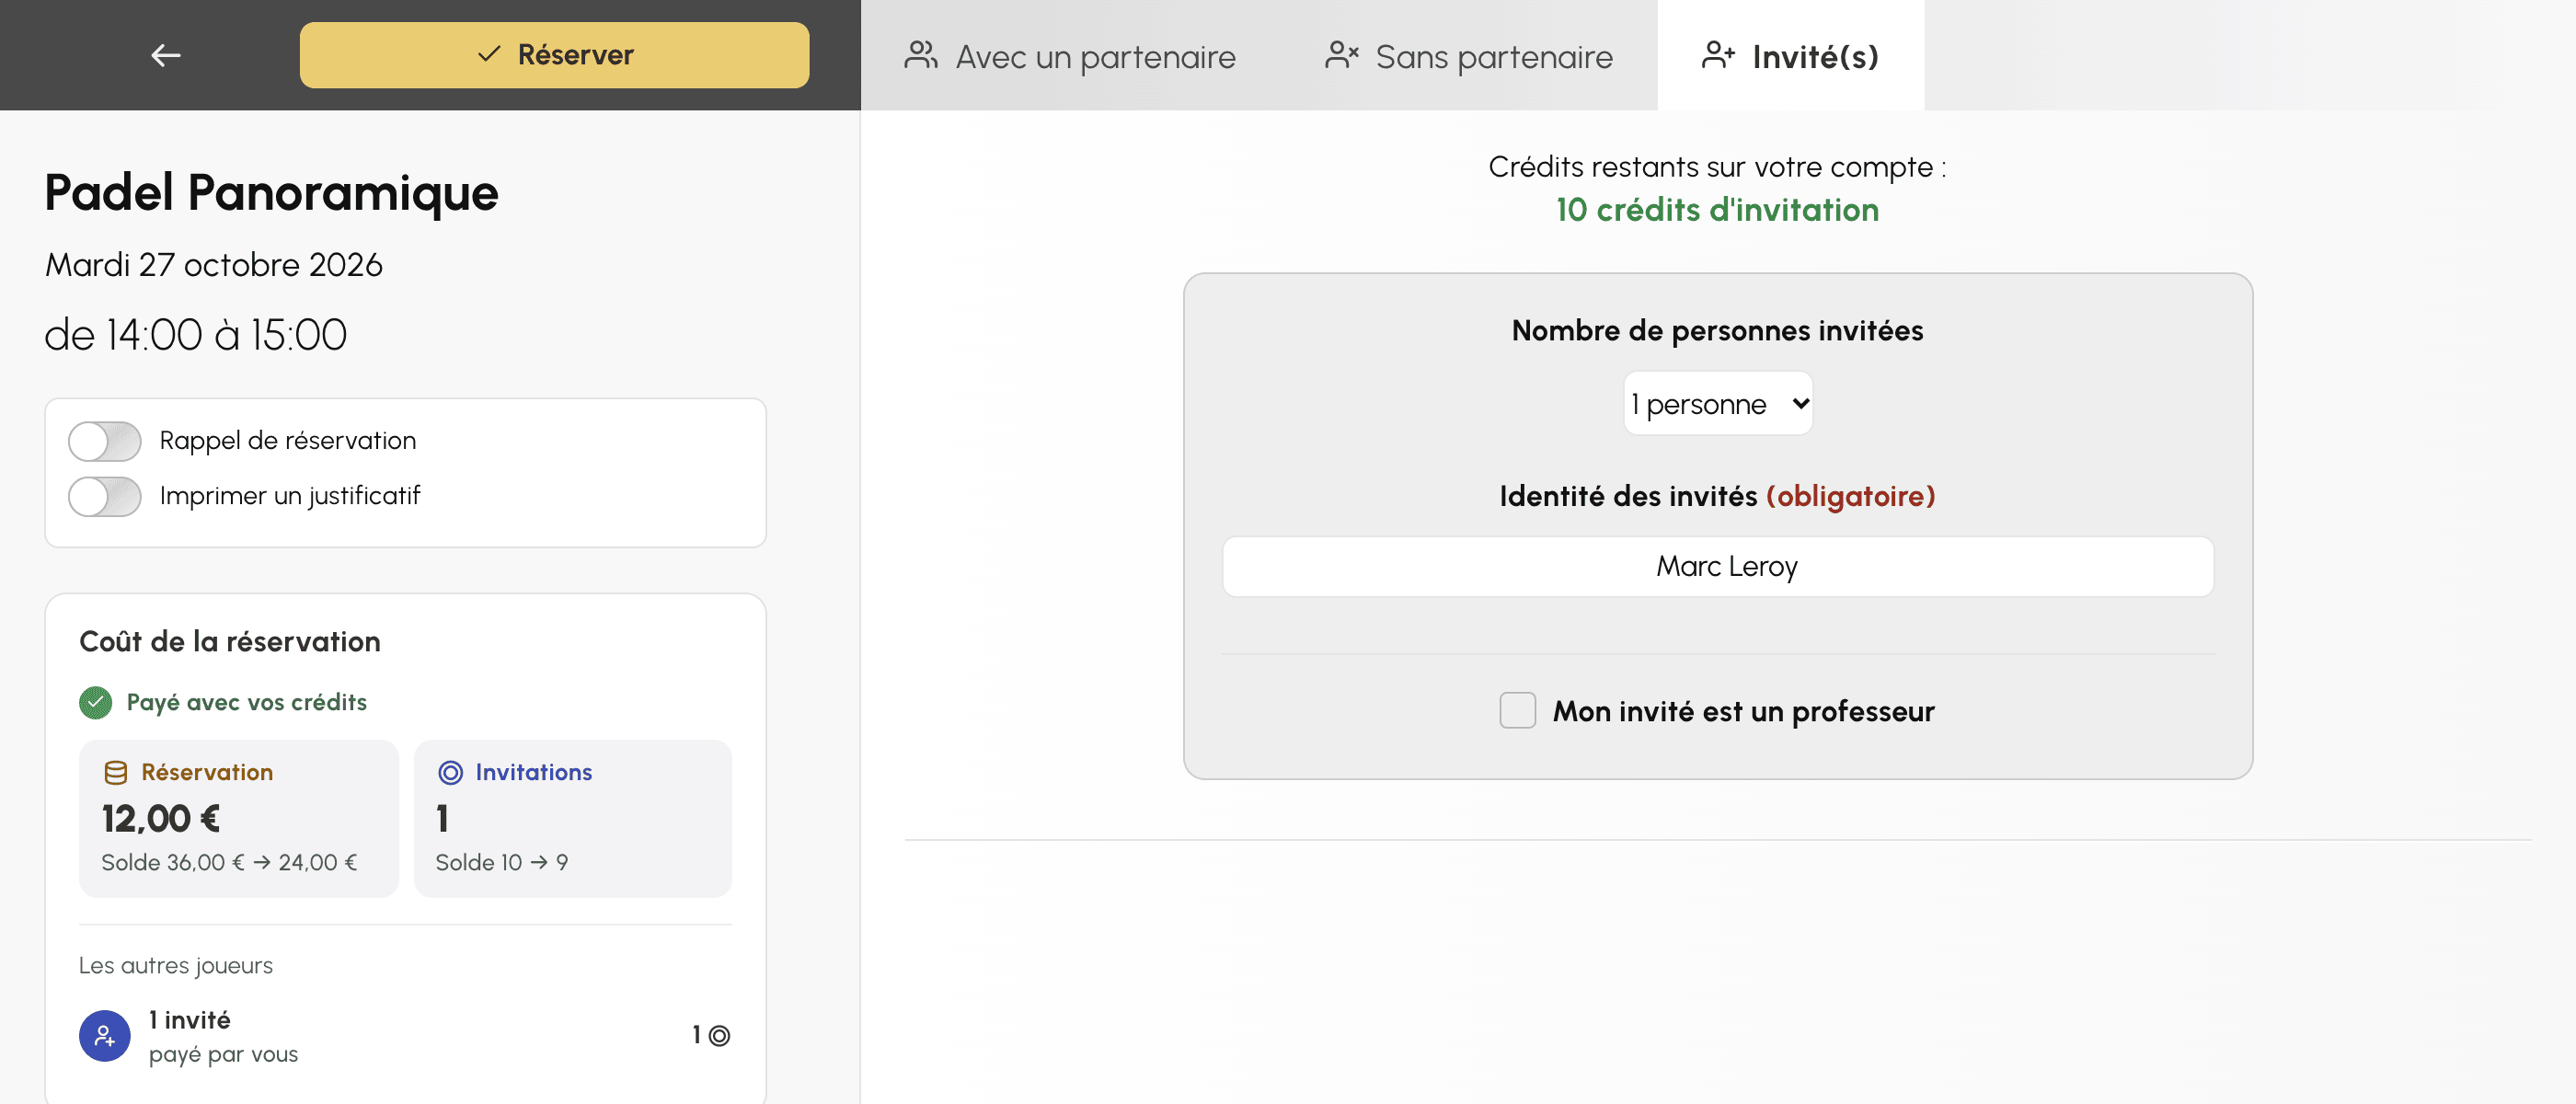Screen dimensions: 2576x1104
Task: Select the Invité(s) tab
Action: click(x=1790, y=56)
